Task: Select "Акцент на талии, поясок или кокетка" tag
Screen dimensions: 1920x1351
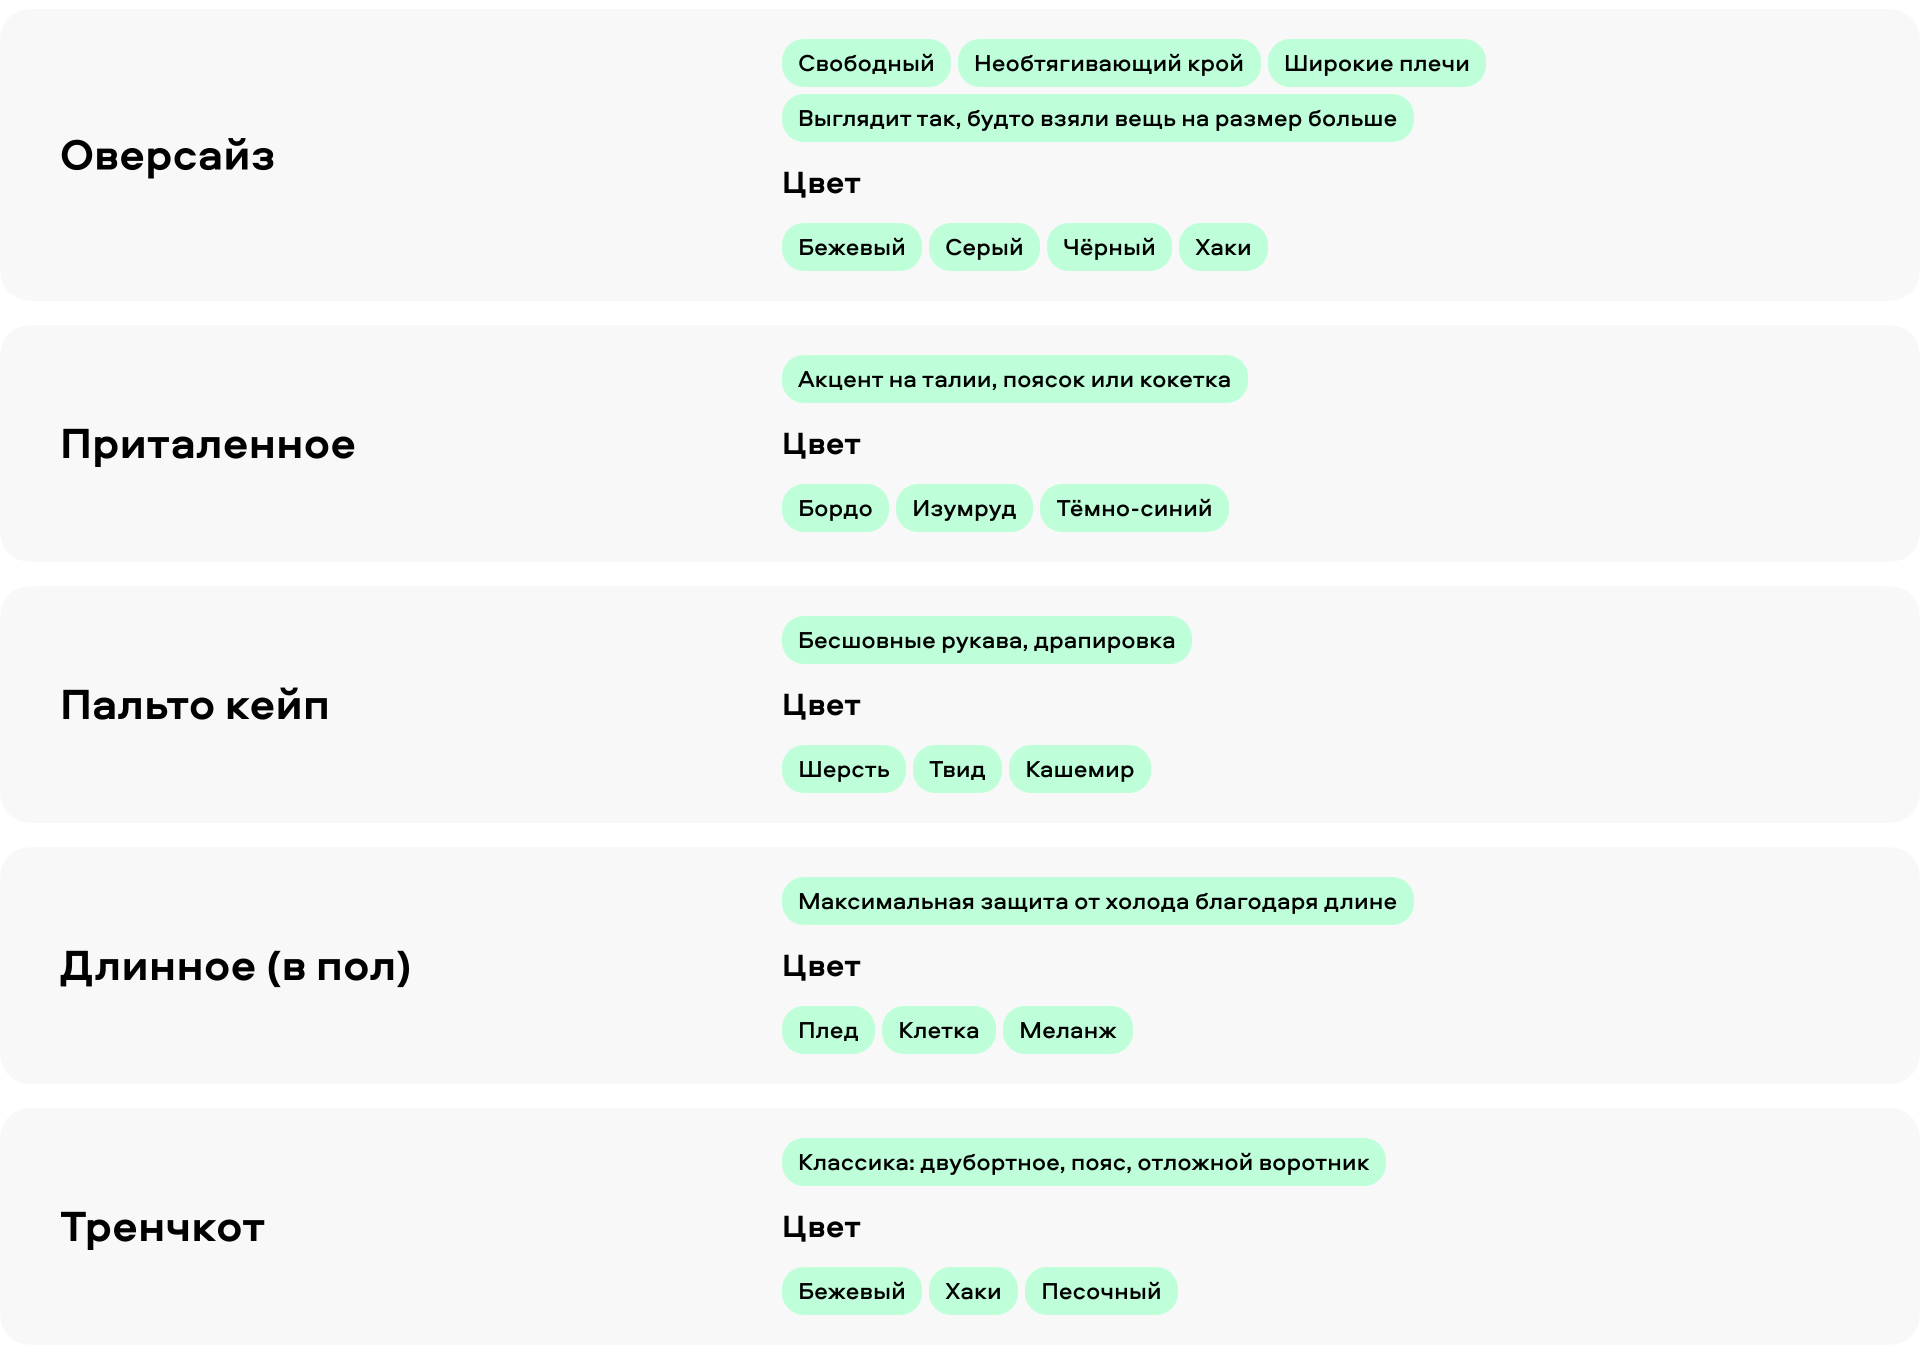Action: tap(1014, 379)
